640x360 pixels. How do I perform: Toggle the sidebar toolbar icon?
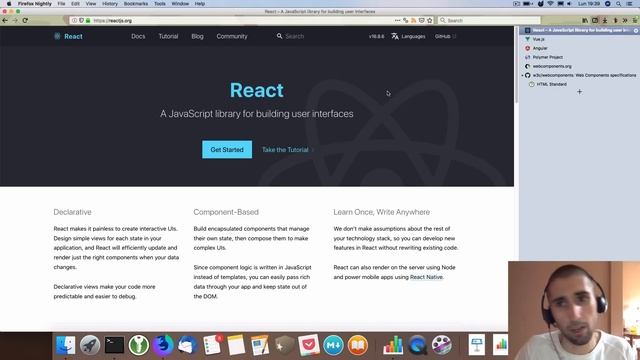click(595, 20)
